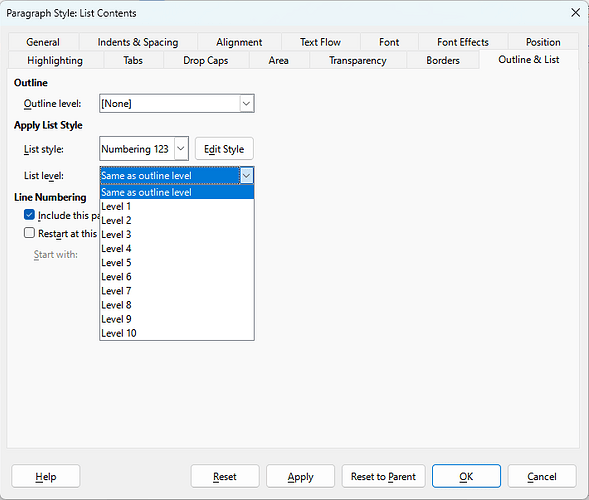589x500 pixels.
Task: Open the List style dropdown arrow
Action: [181, 149]
